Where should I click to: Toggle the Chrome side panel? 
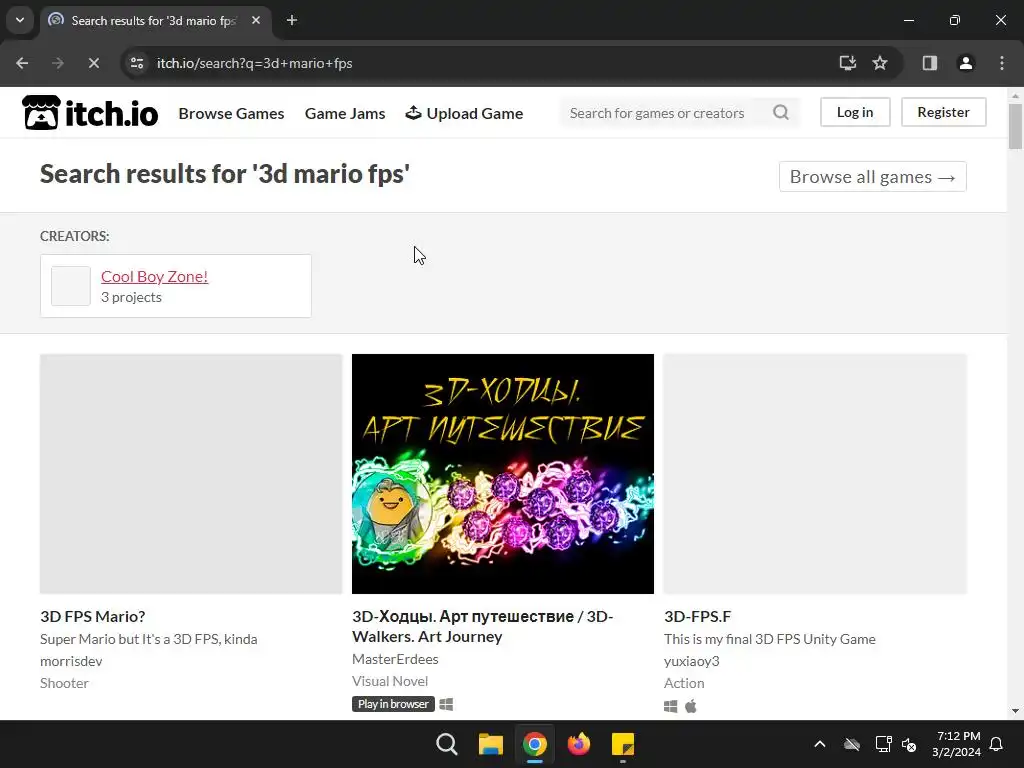pyautogui.click(x=930, y=63)
